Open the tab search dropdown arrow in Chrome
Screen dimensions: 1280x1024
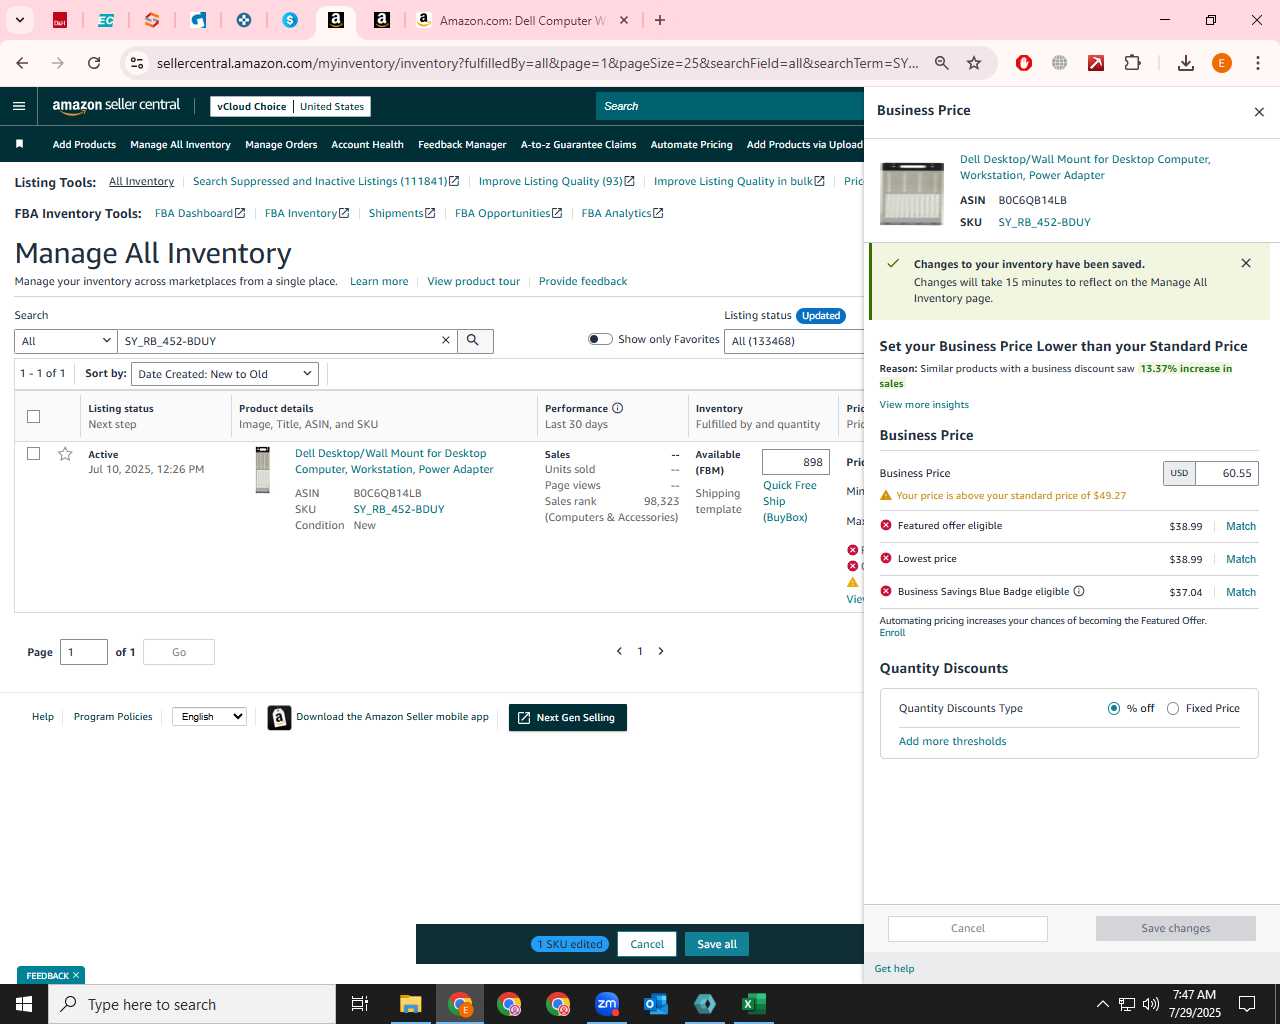tap(19, 20)
